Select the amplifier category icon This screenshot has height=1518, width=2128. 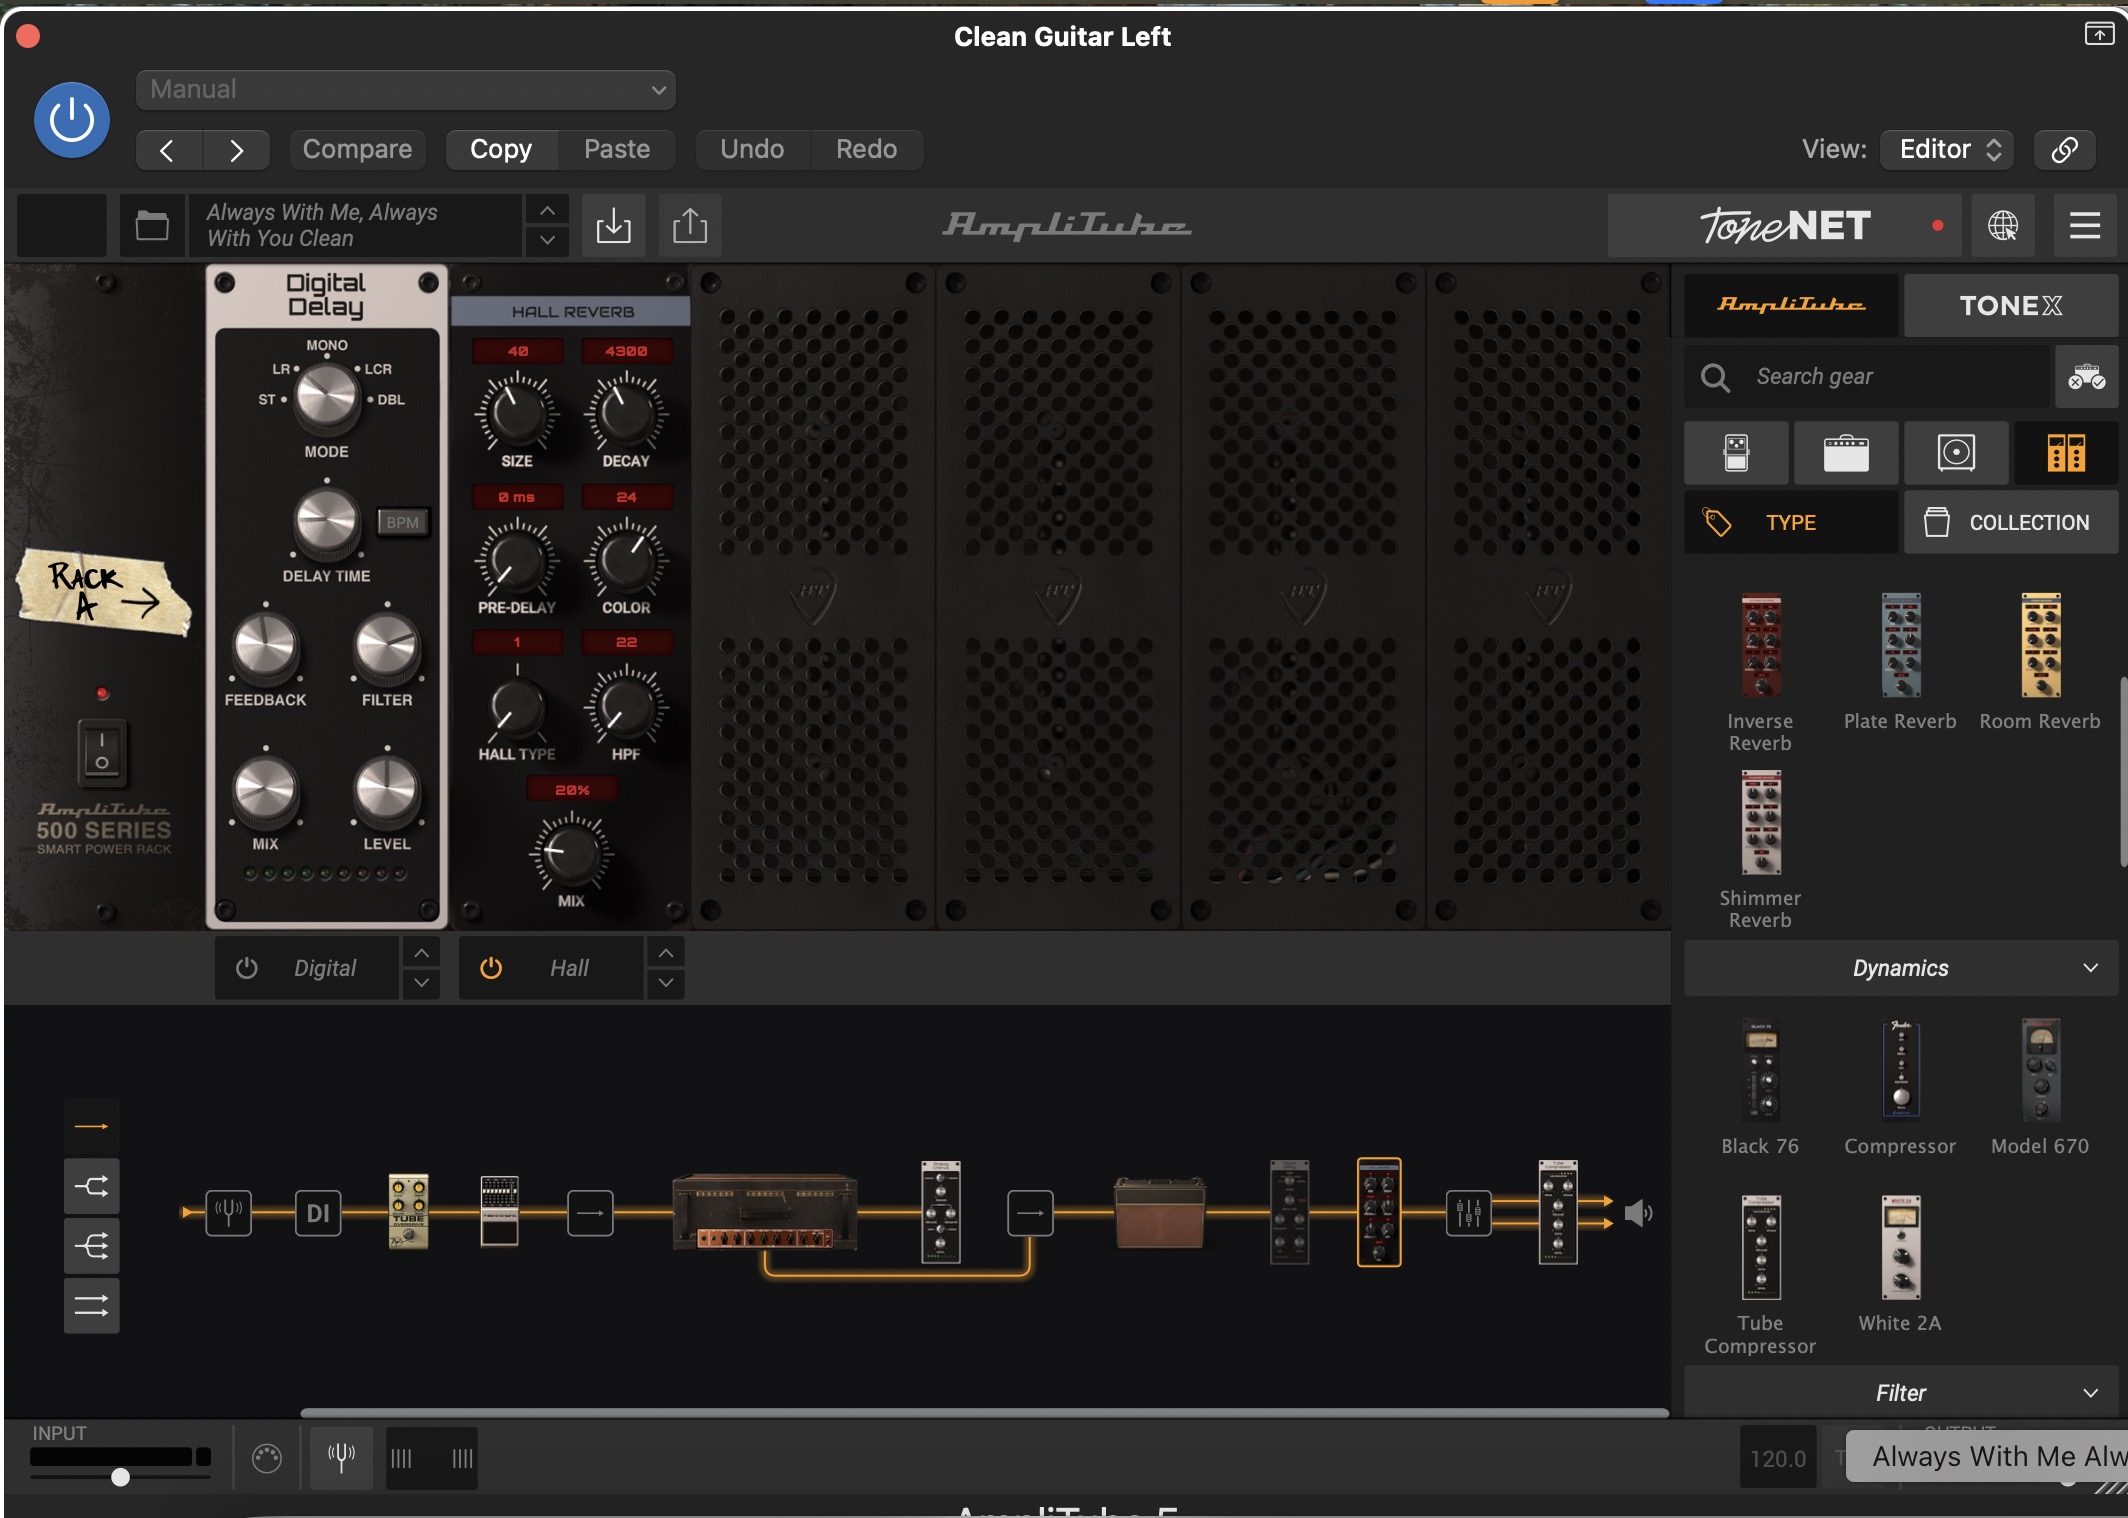(x=1846, y=453)
